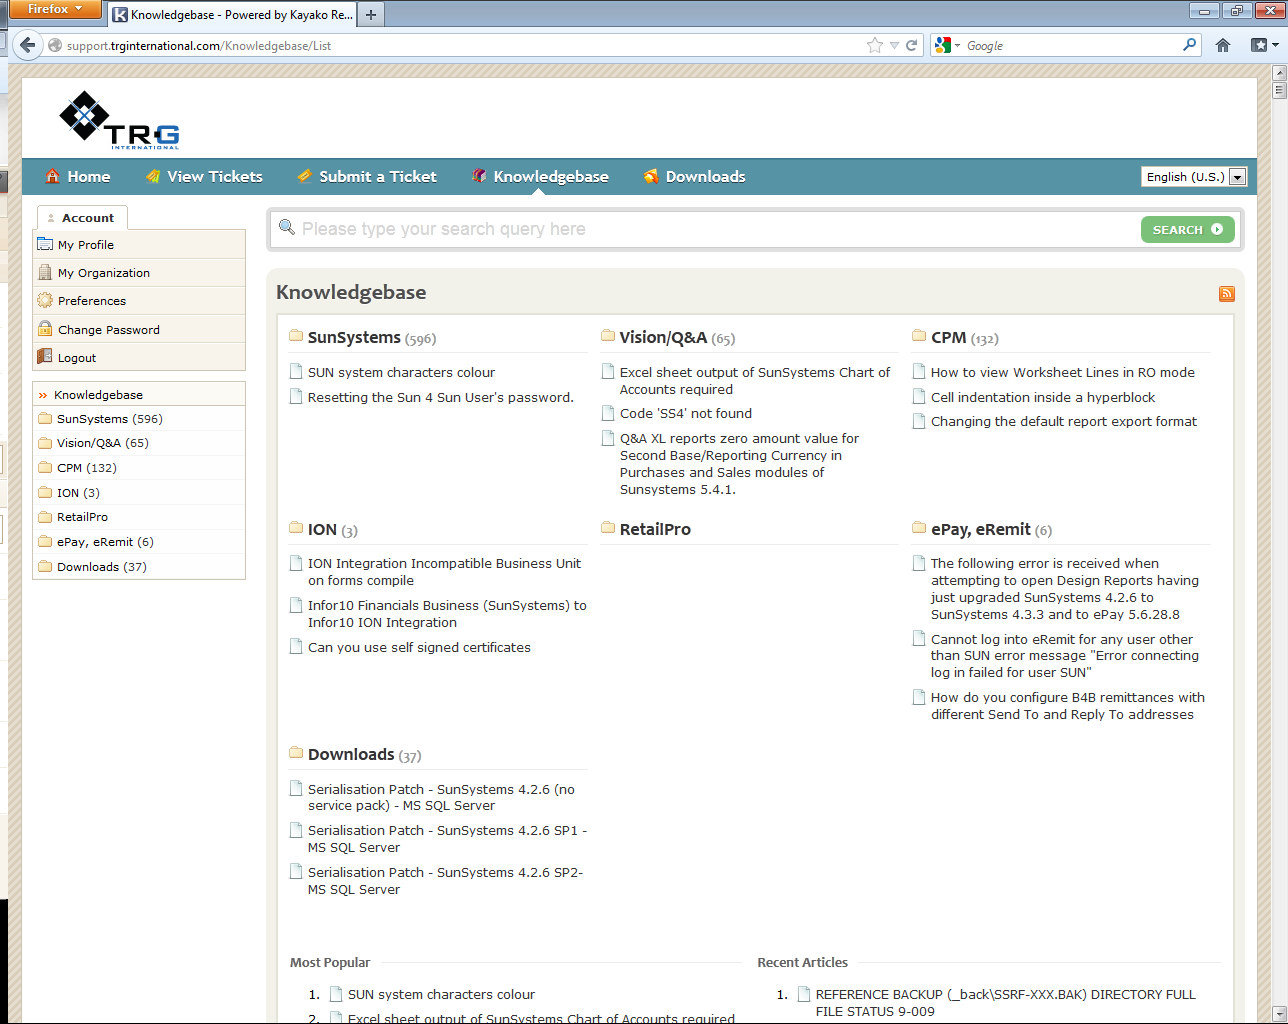Open ION (3) in sidebar list
Screen dimensions: 1288x1024
(78, 493)
